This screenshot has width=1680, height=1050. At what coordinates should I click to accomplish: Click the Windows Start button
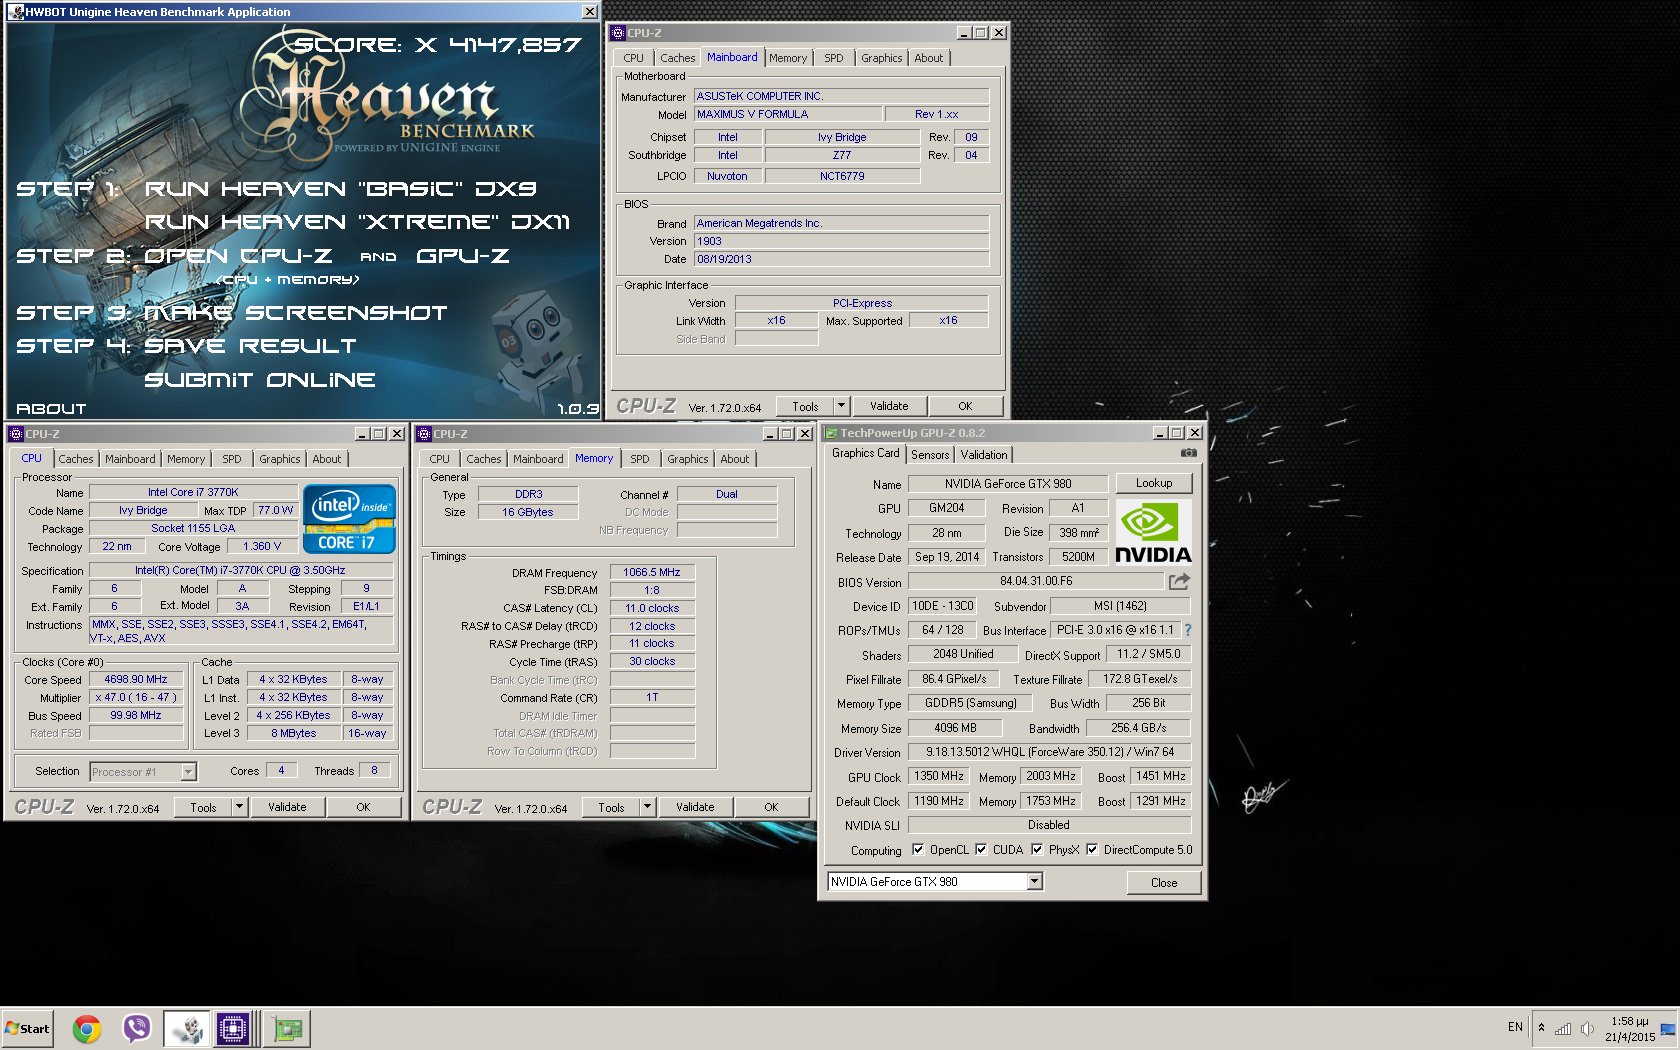coord(27,1028)
